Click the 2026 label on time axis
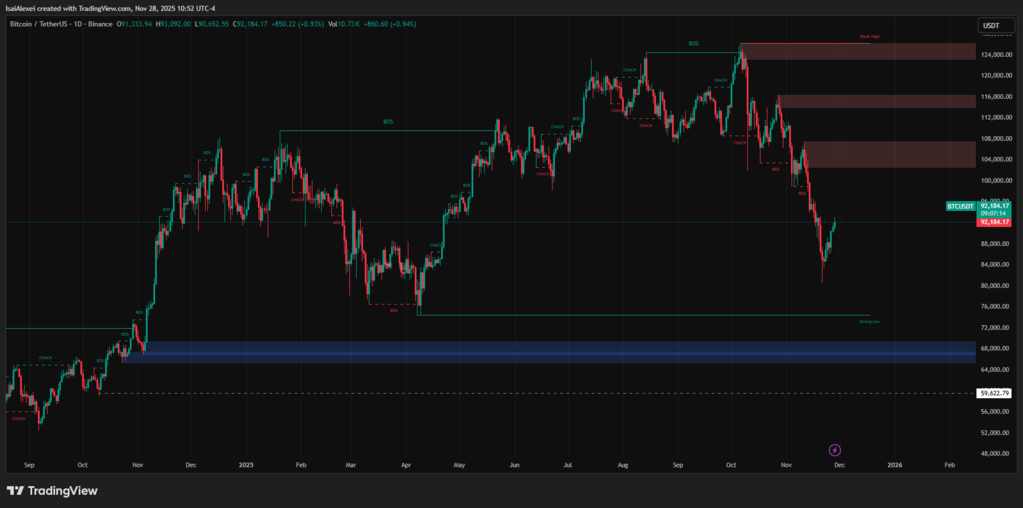Screen dimensions: 1023x508 tap(895, 466)
